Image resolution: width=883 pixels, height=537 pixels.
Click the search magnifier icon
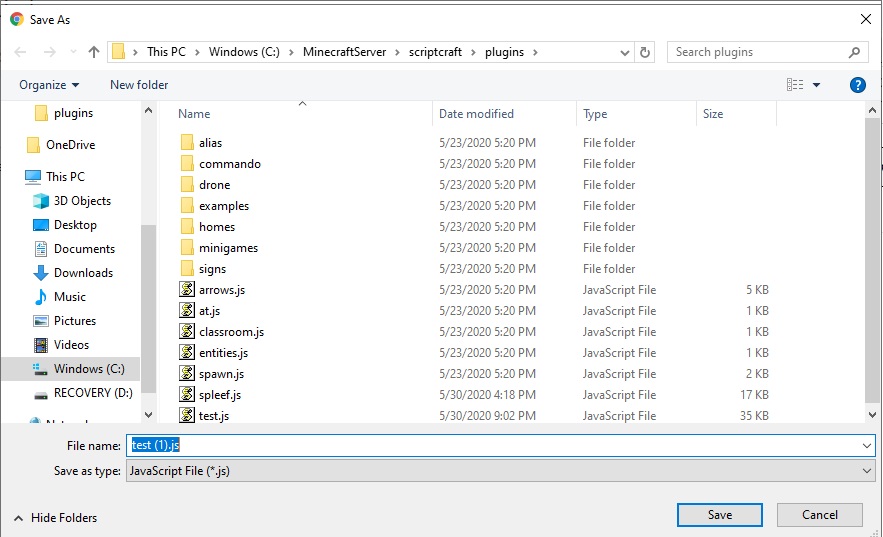[854, 52]
